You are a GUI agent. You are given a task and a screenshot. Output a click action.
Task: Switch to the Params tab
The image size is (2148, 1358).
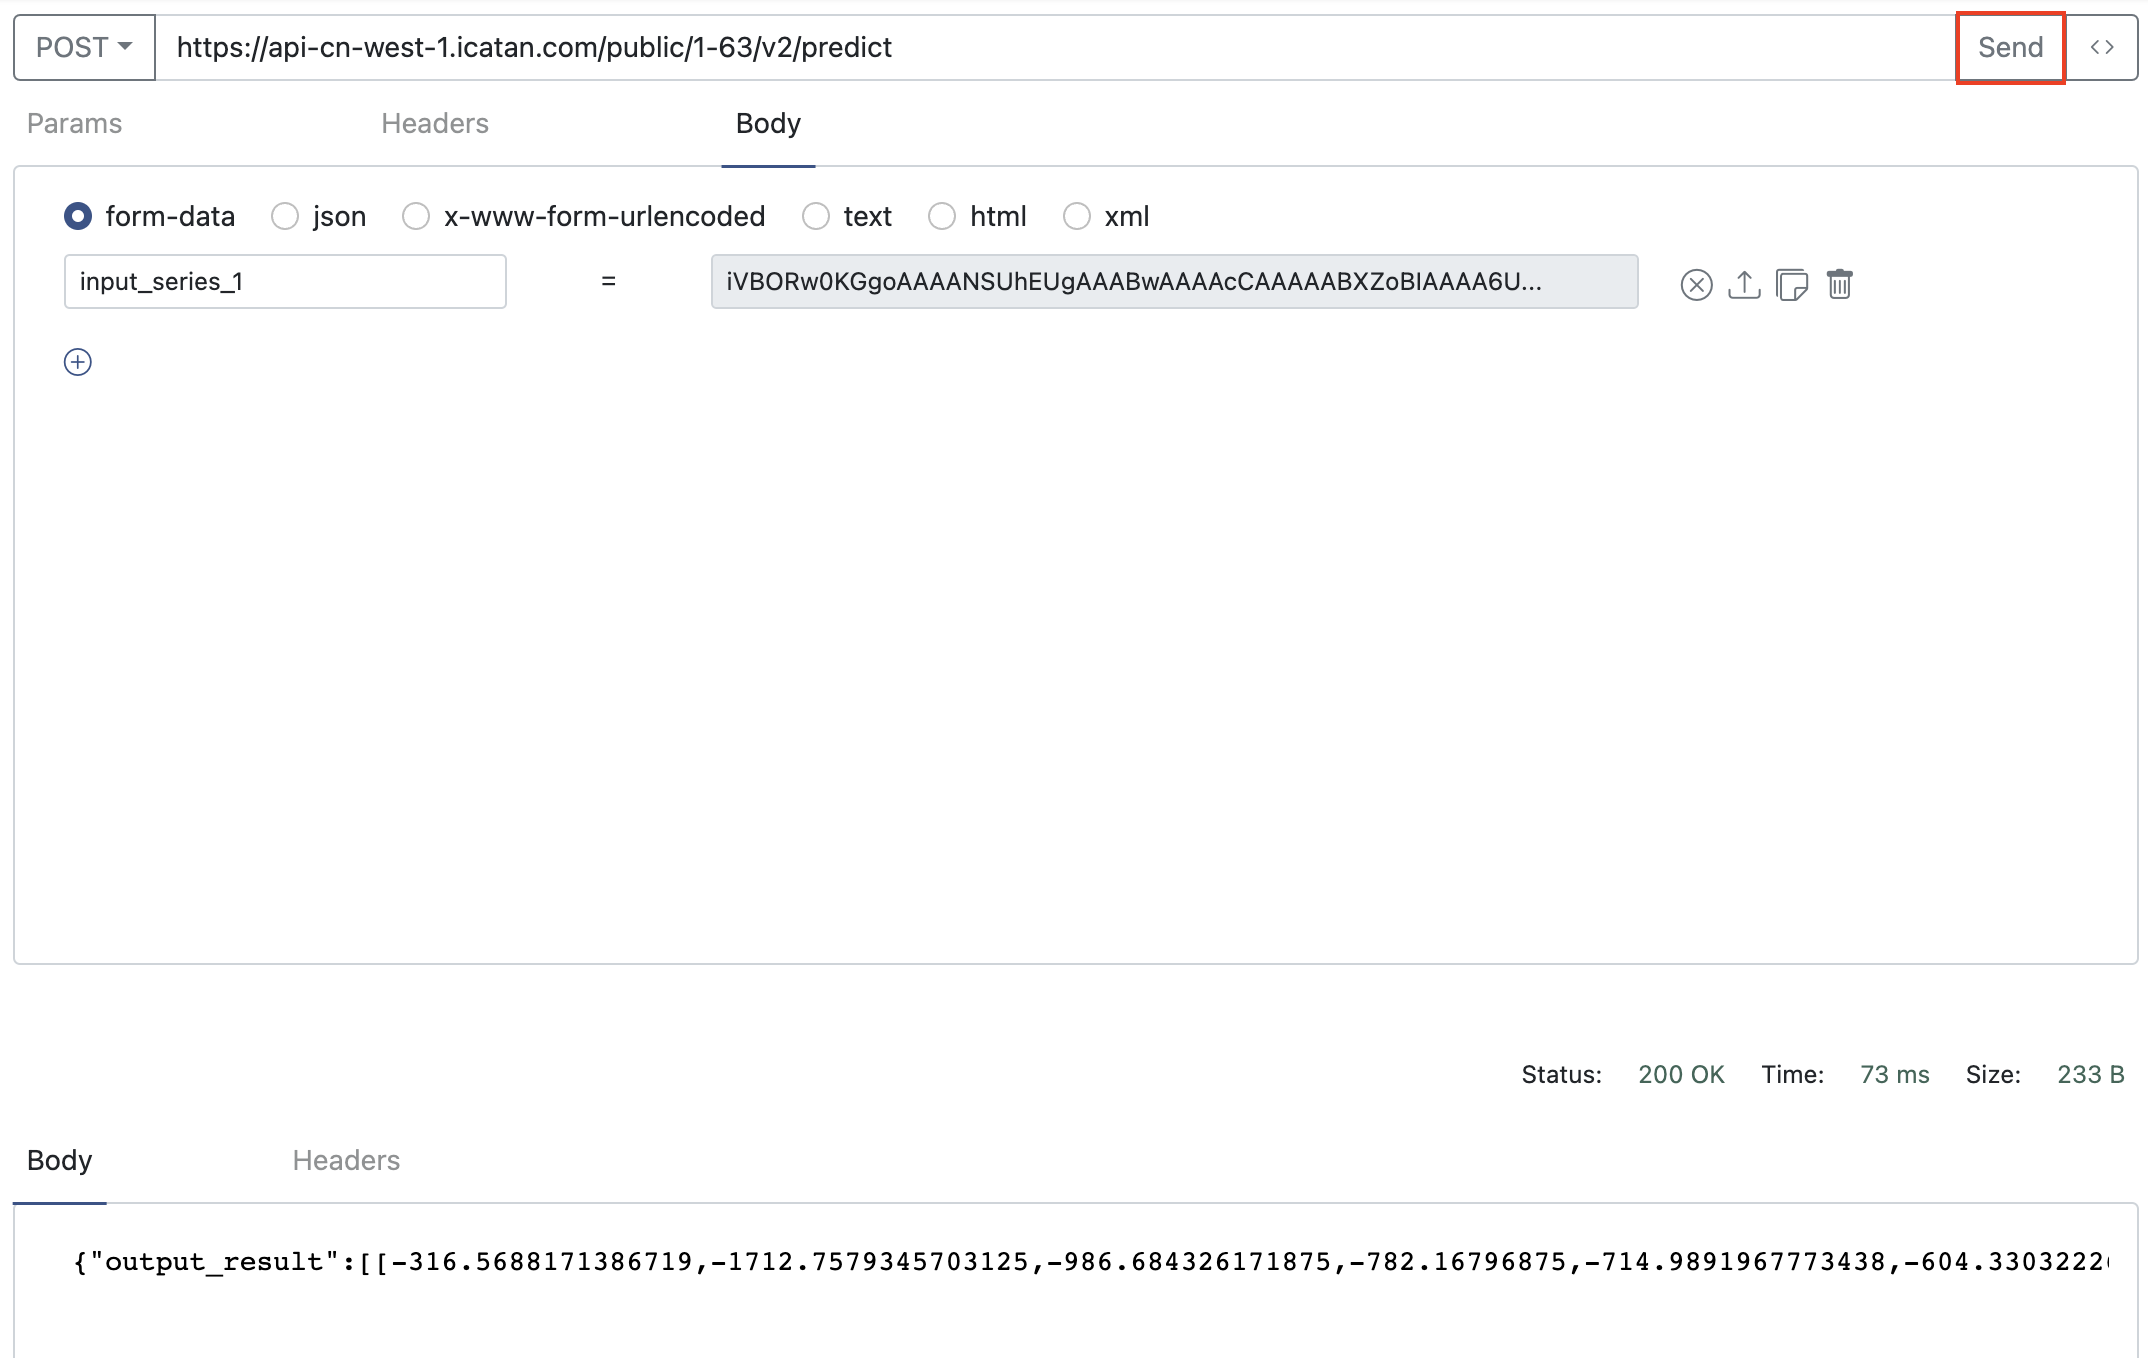[74, 123]
